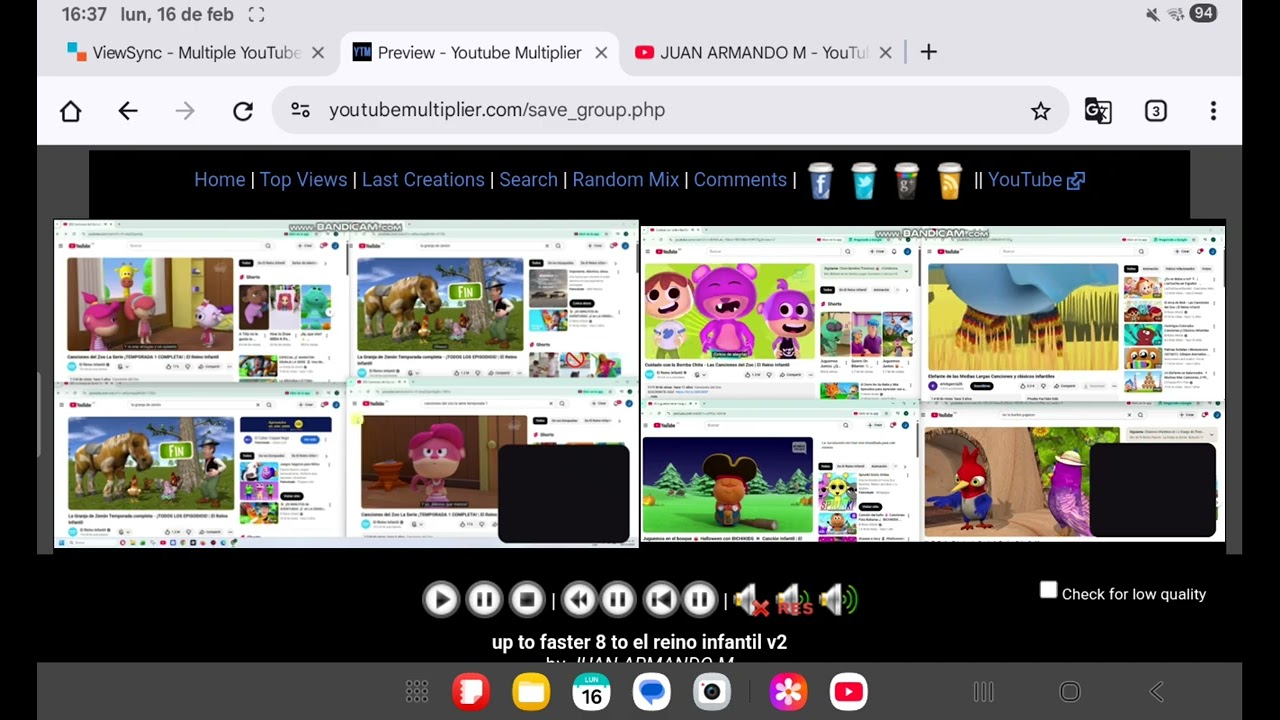This screenshot has height=720, width=1280.
Task: Click the pause button after rewind button
Action: pos(618,599)
